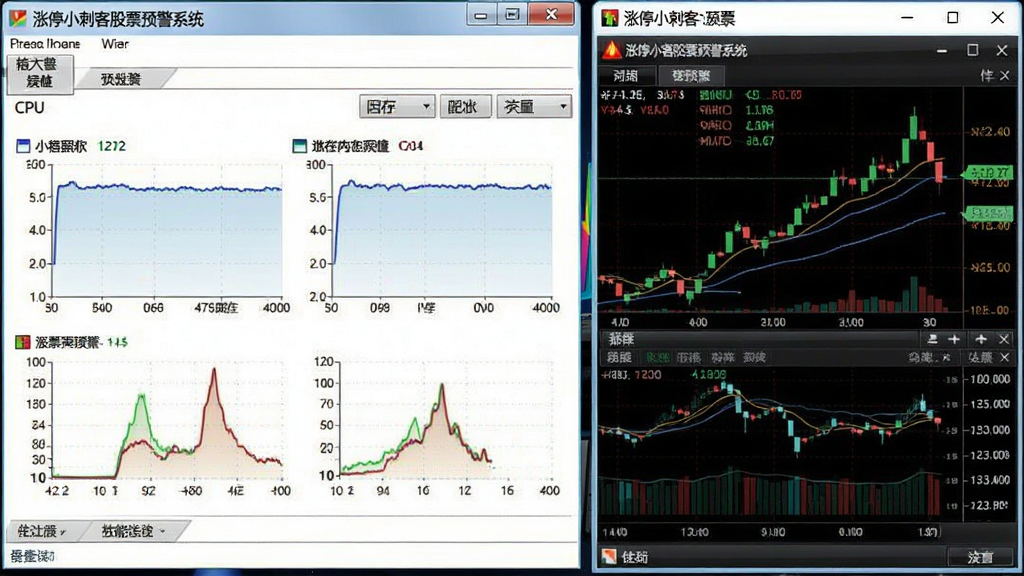
Task: Select the first tab in the lower panel tab row
Action: [x=619, y=358]
